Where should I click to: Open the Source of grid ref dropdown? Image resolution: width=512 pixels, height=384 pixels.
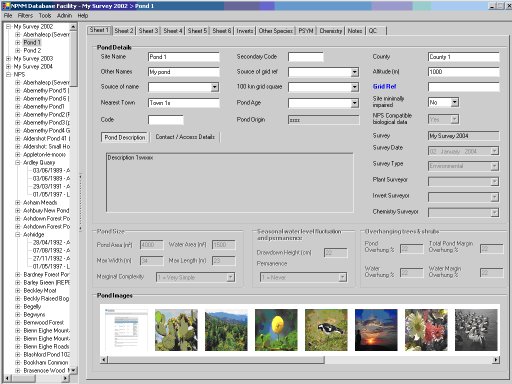point(355,72)
